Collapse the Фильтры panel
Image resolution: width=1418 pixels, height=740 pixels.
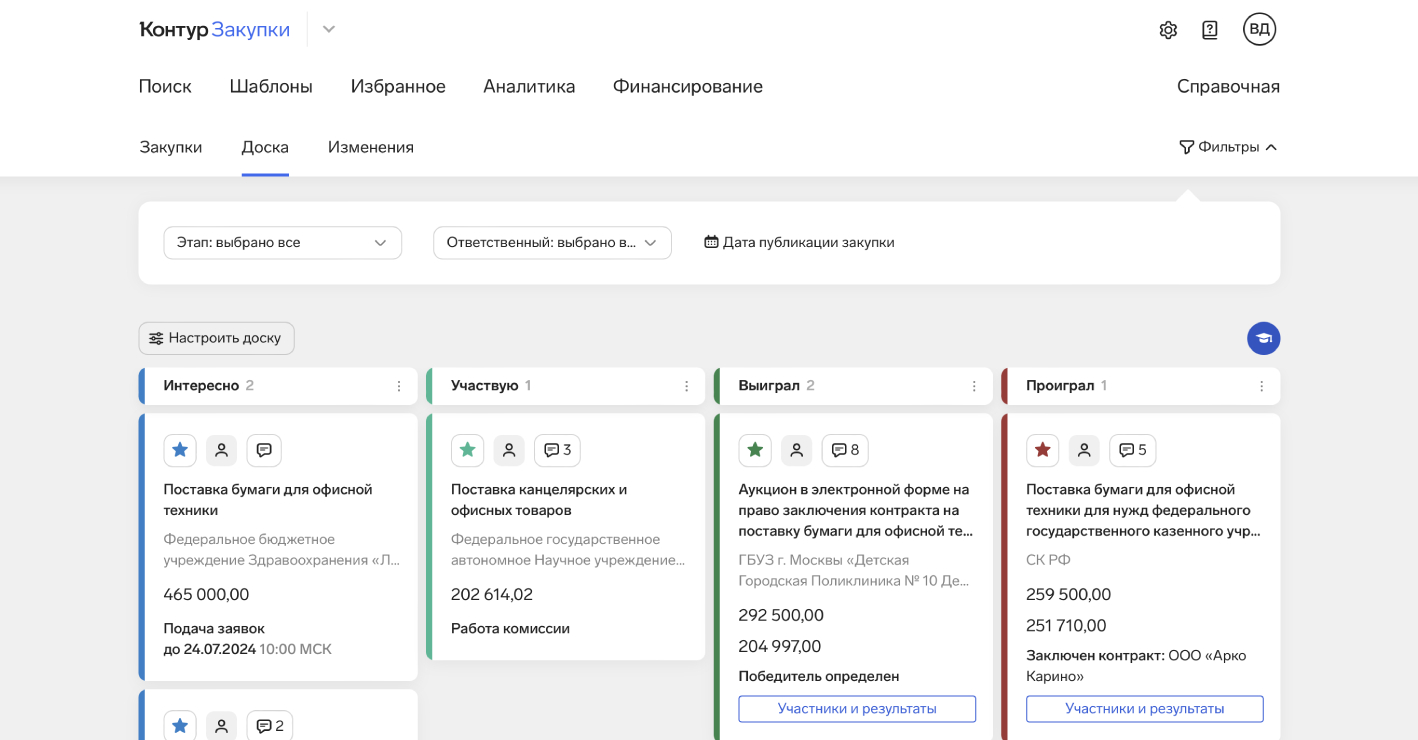click(1228, 147)
